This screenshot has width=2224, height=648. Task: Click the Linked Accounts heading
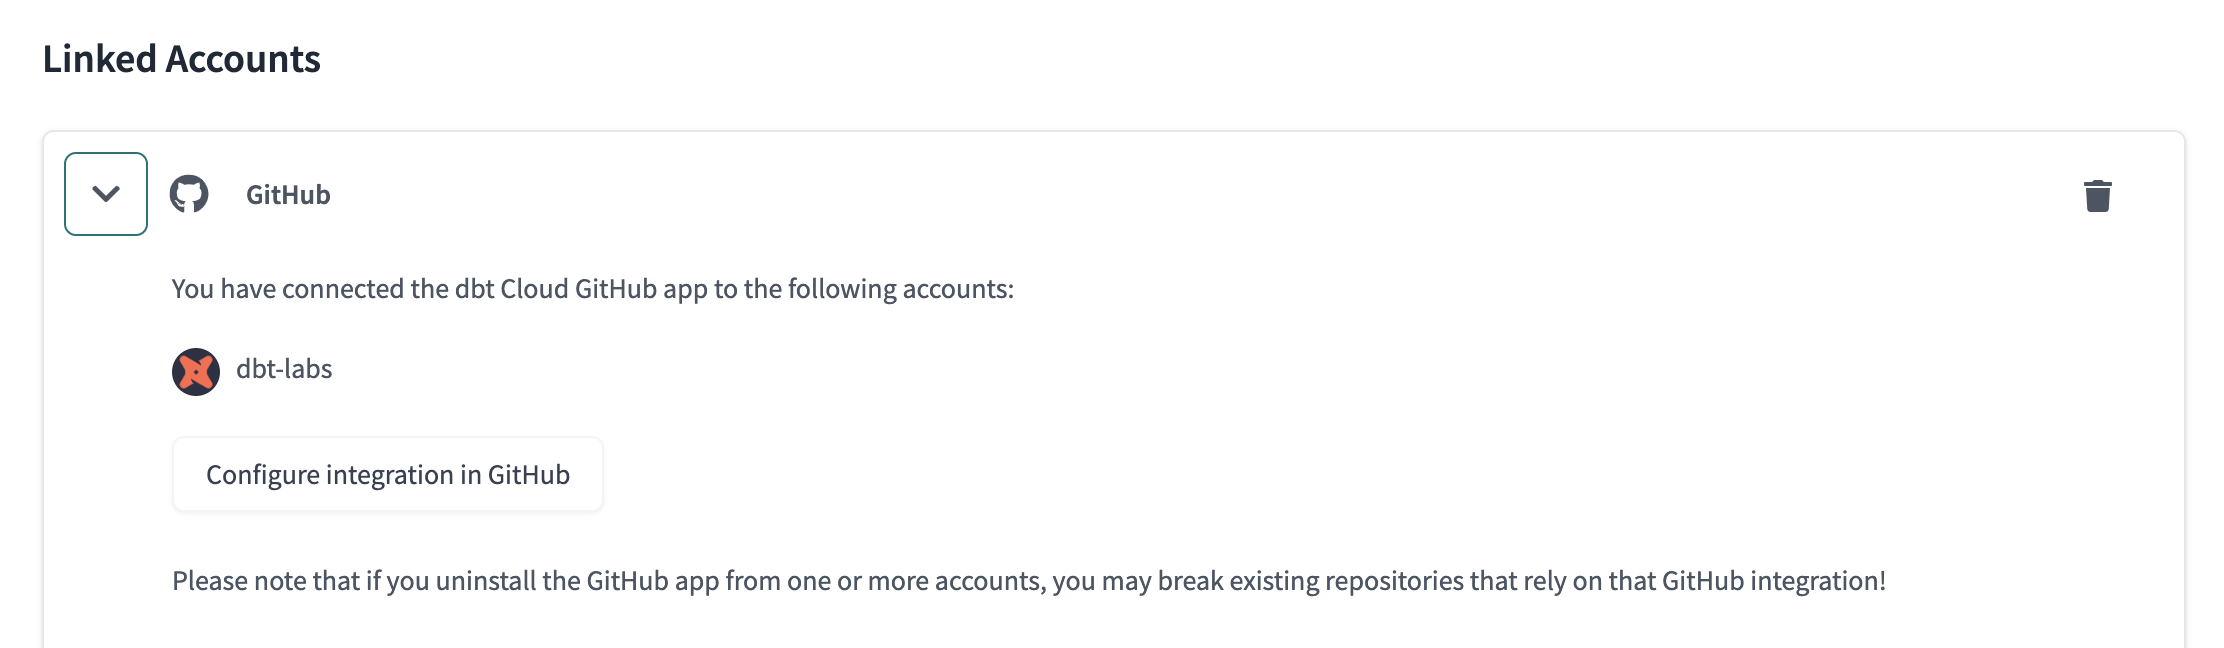[x=181, y=60]
